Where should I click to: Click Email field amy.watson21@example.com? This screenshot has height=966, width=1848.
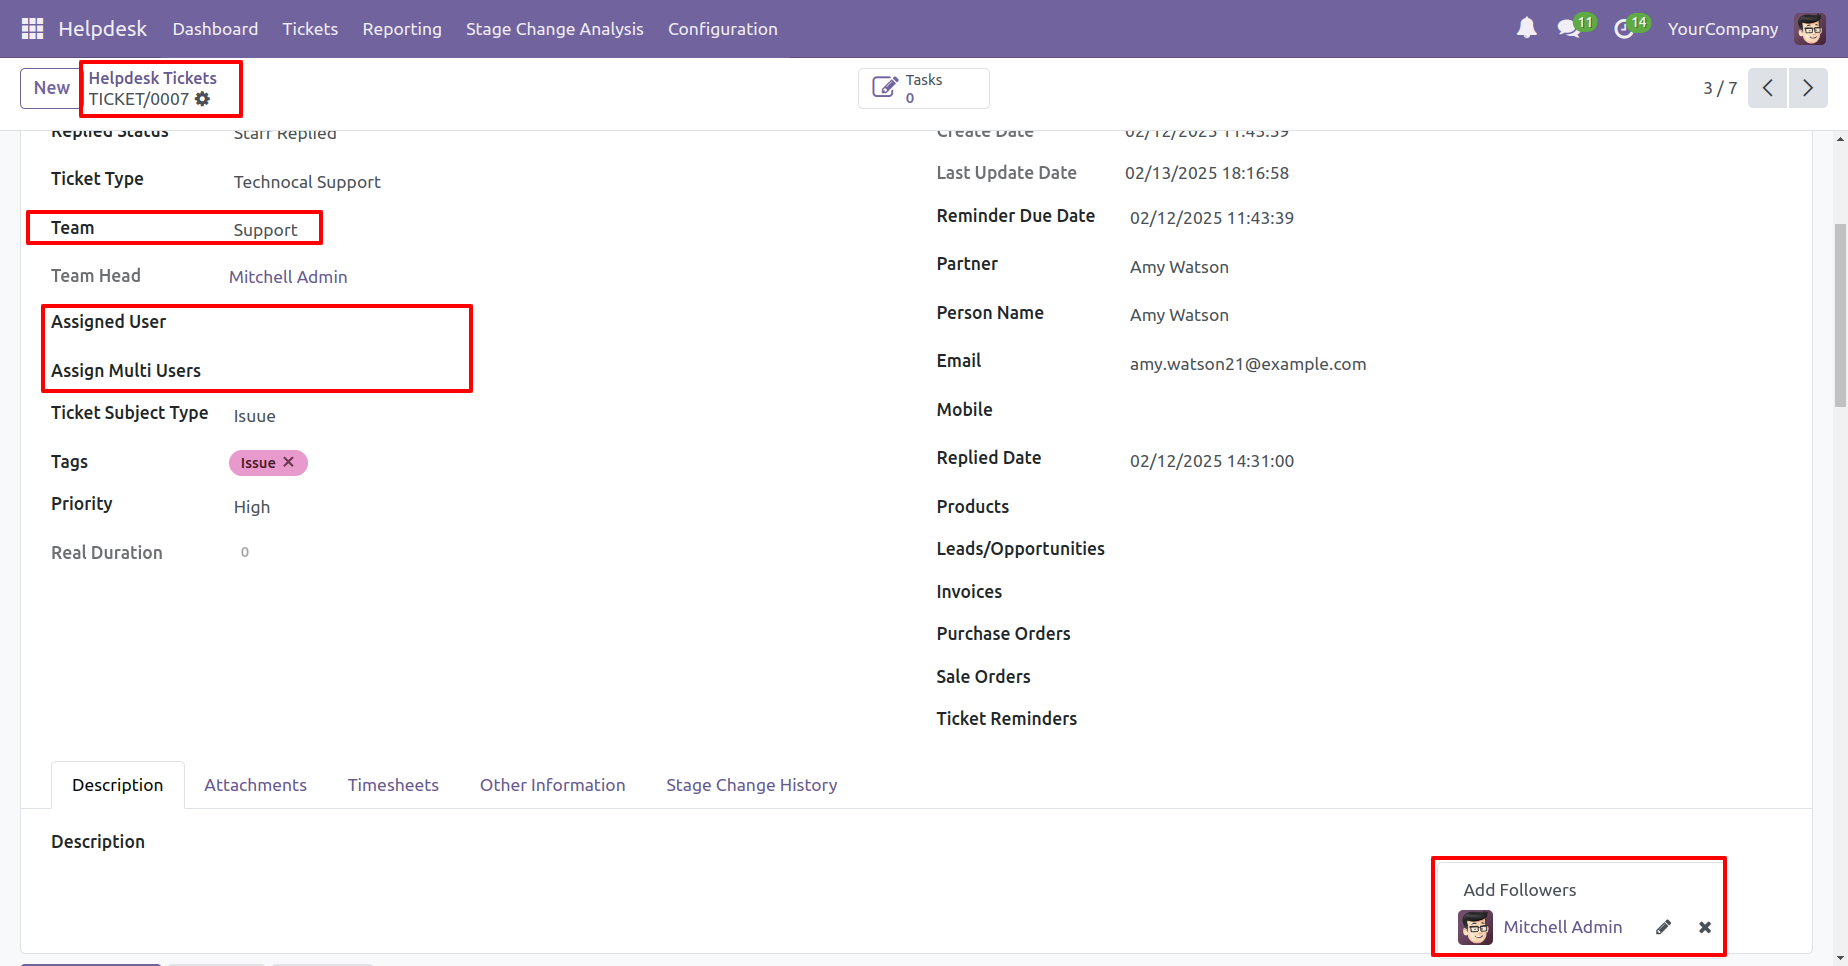pyautogui.click(x=1248, y=364)
